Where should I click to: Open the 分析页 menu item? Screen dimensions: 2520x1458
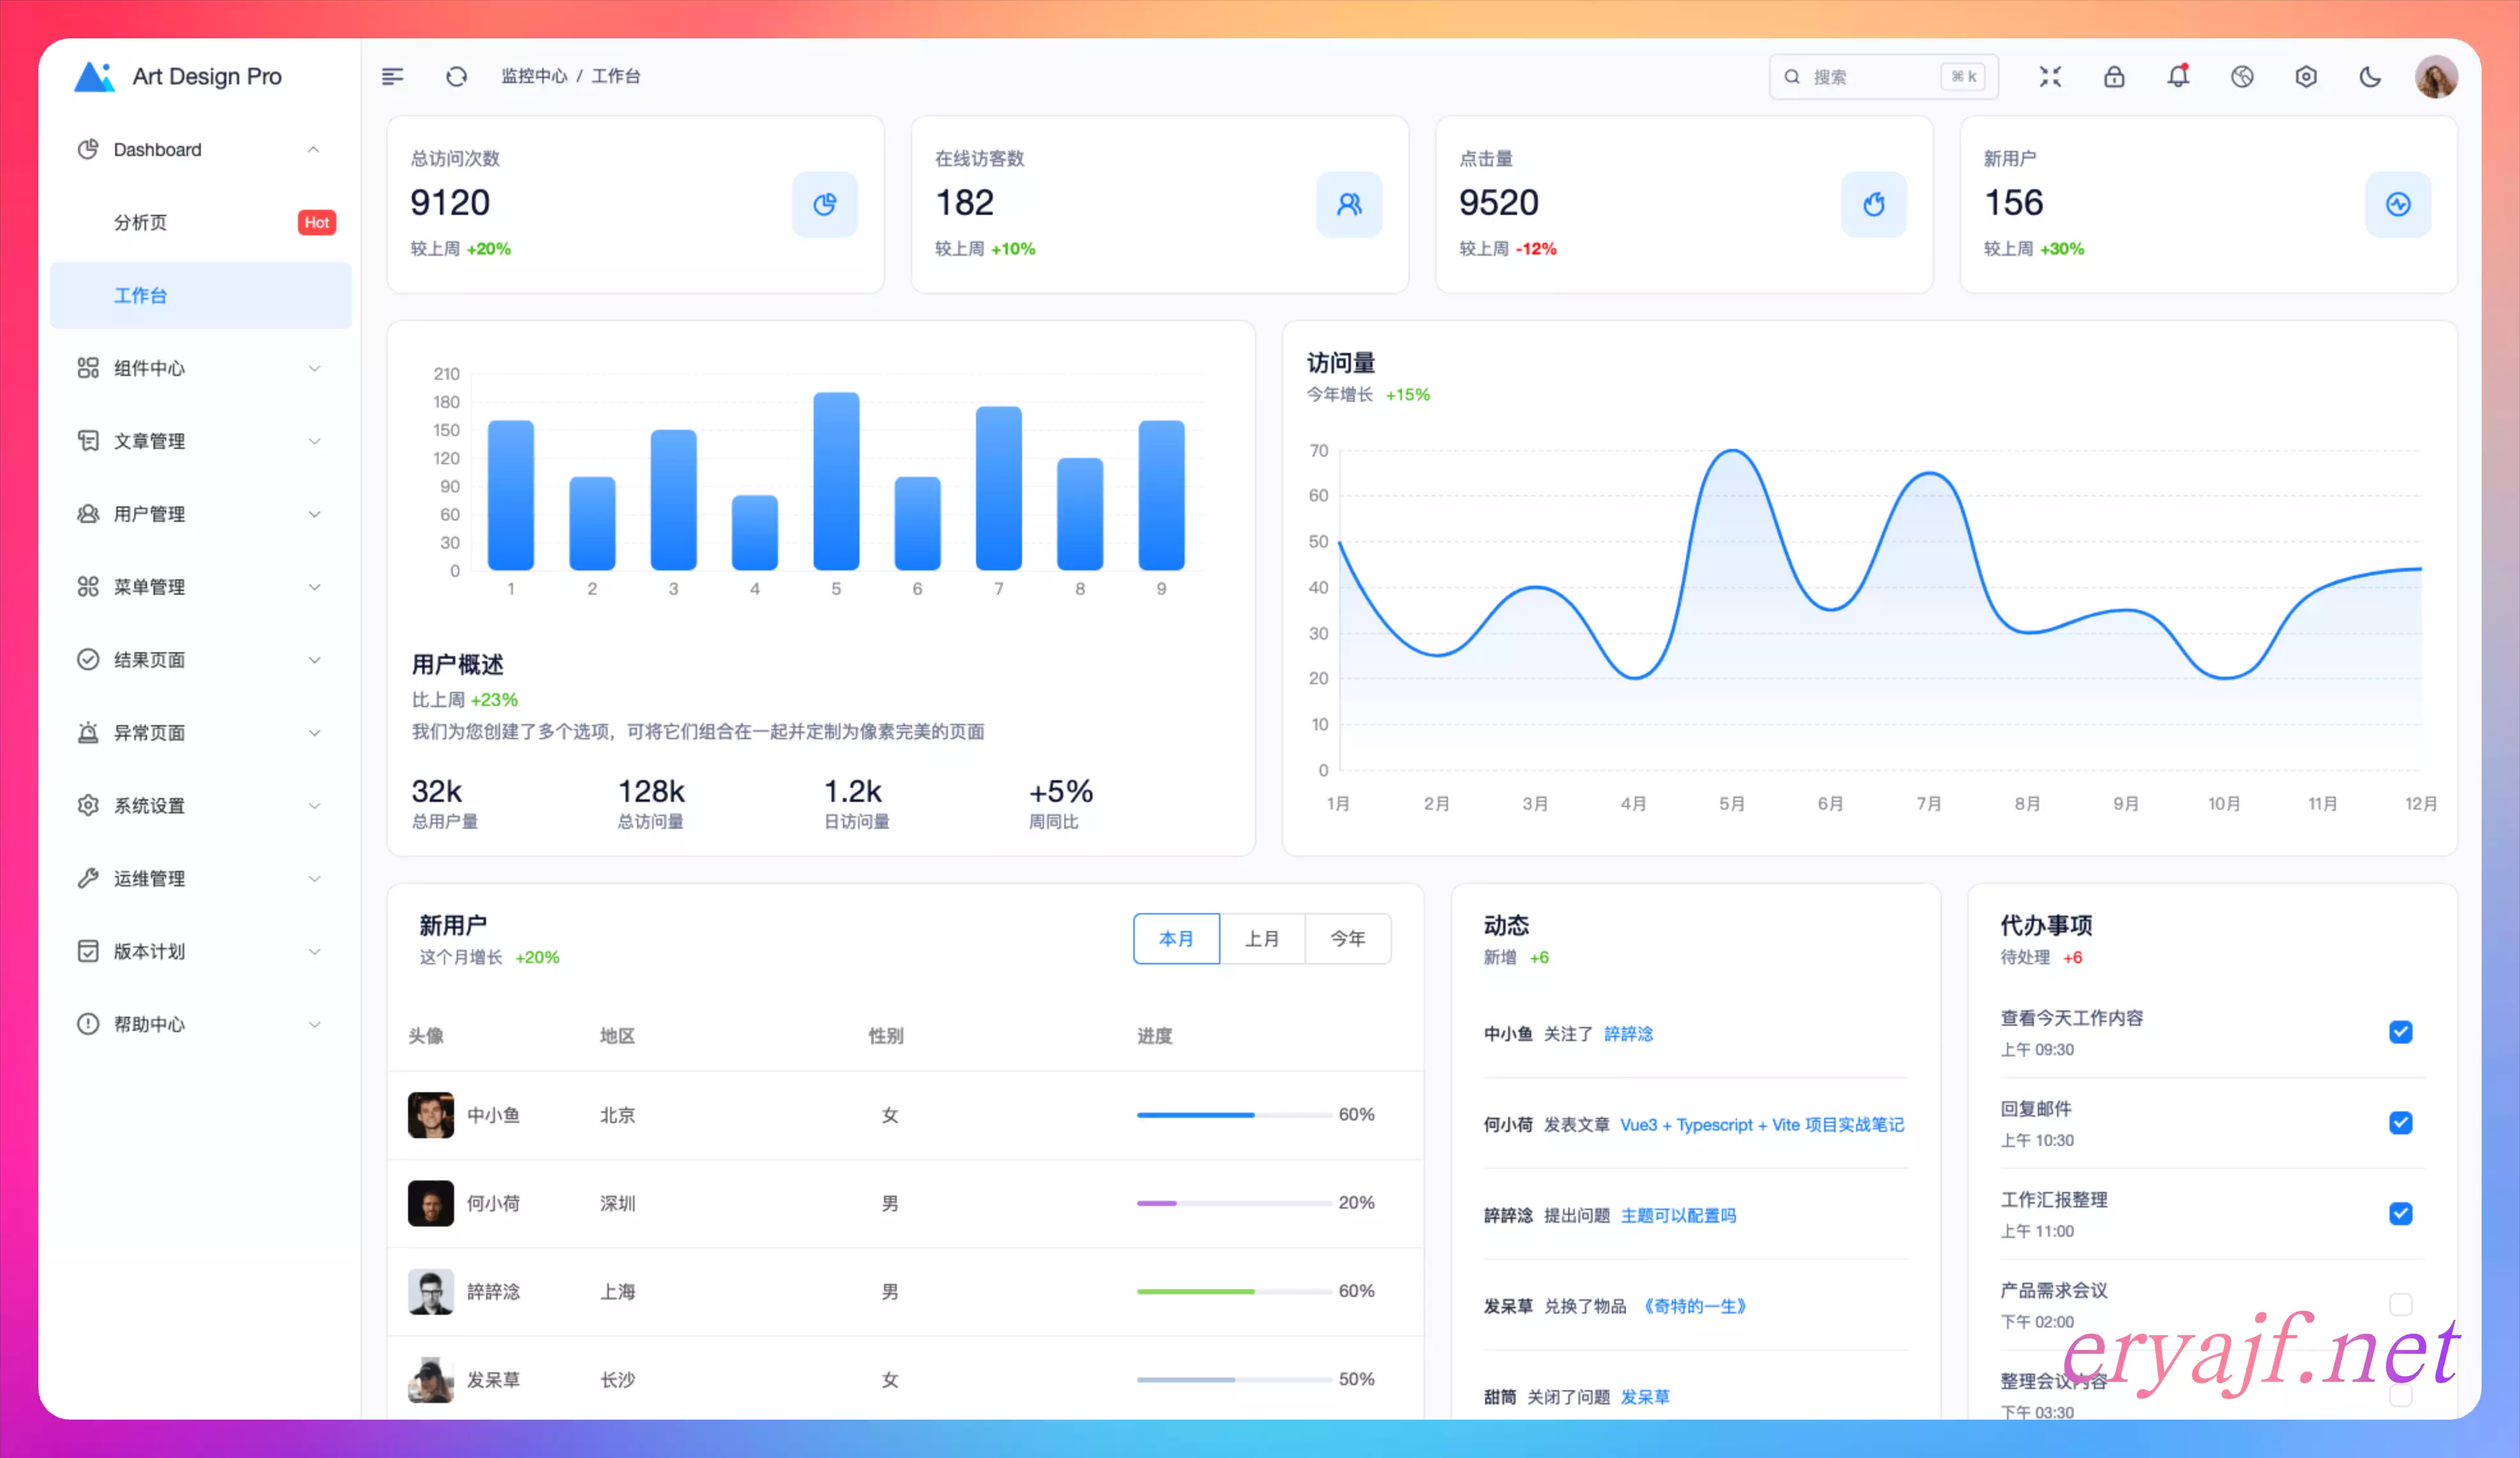click(x=141, y=222)
